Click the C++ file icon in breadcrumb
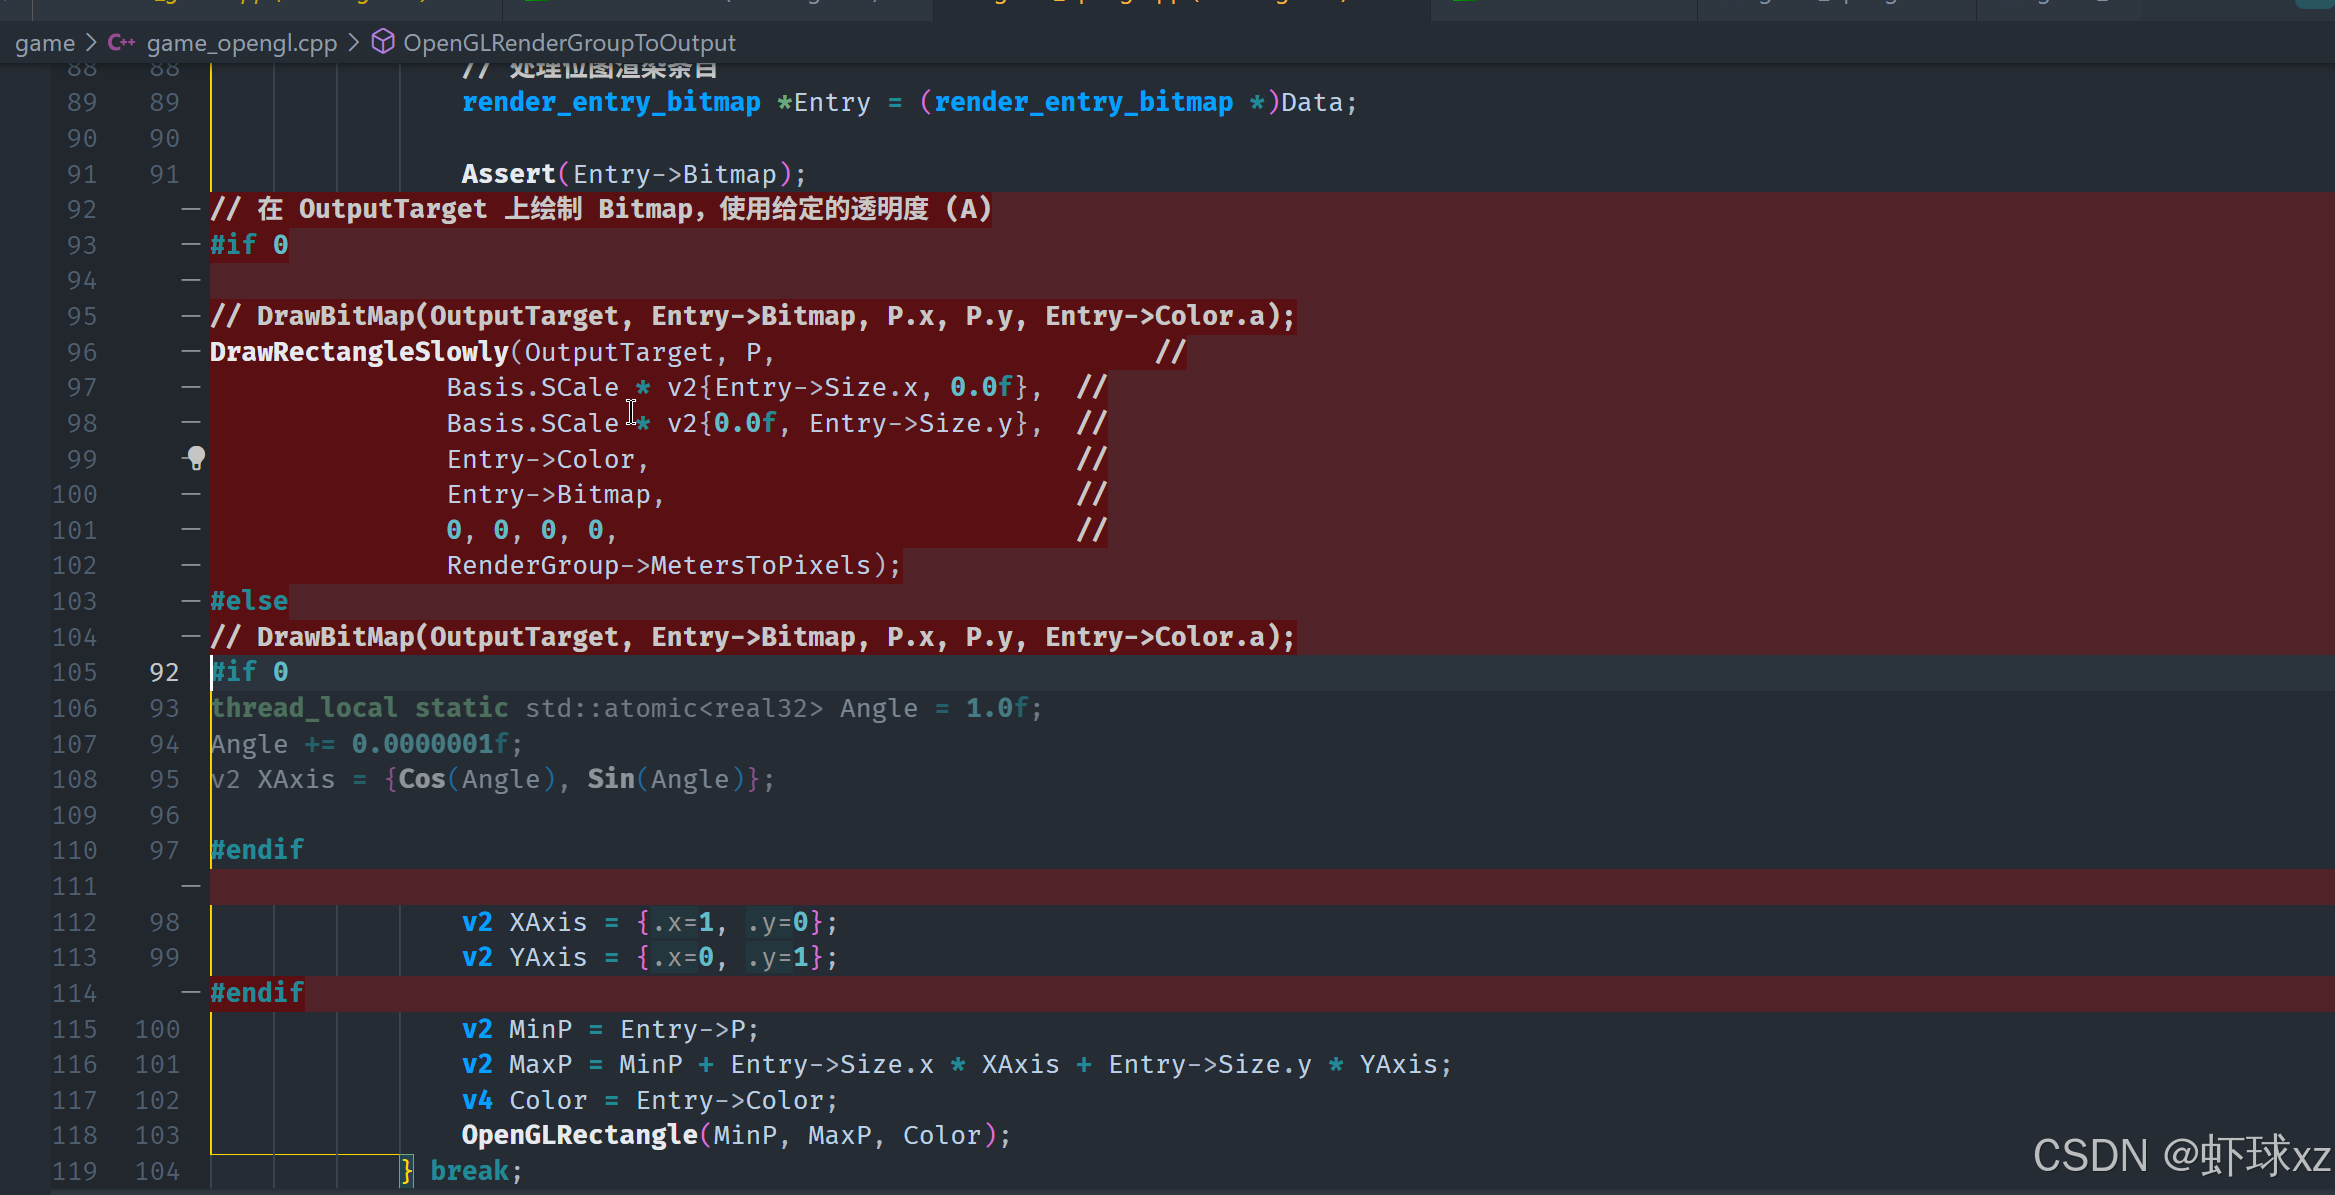This screenshot has width=2335, height=1195. coord(121,43)
